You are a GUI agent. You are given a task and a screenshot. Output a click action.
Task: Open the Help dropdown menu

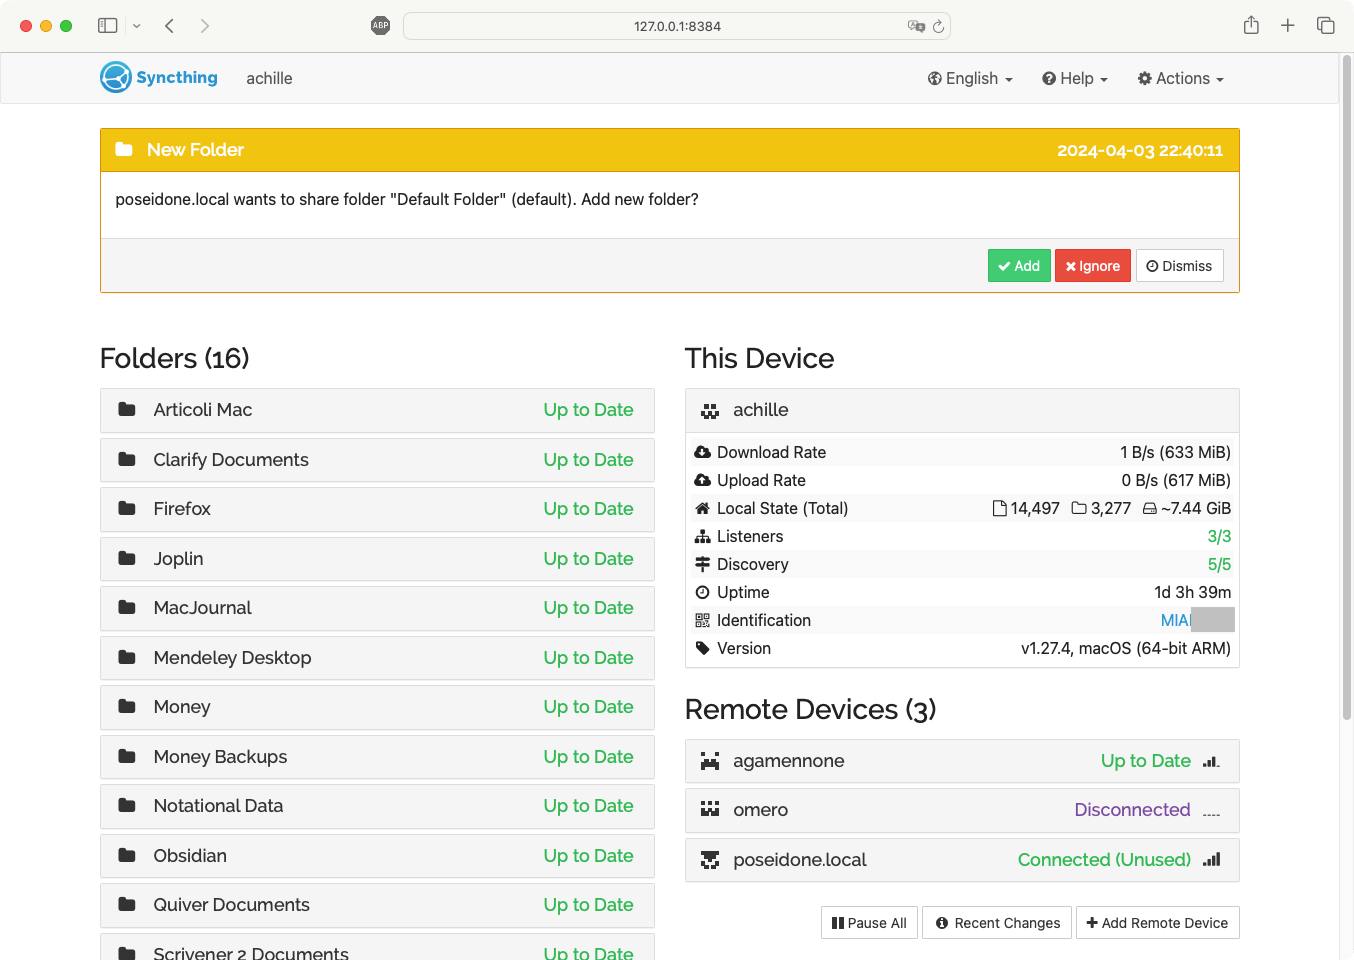1075,79
